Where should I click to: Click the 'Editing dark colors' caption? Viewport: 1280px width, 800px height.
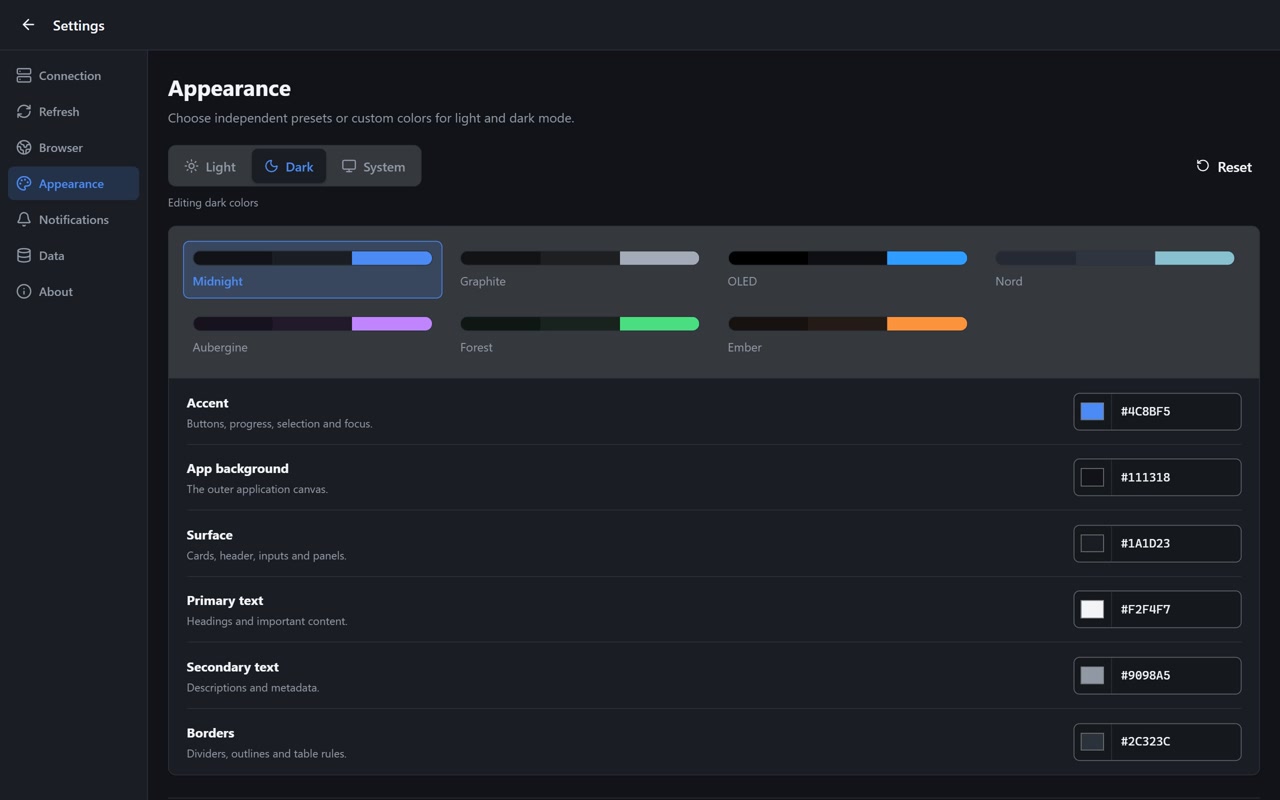pos(213,202)
